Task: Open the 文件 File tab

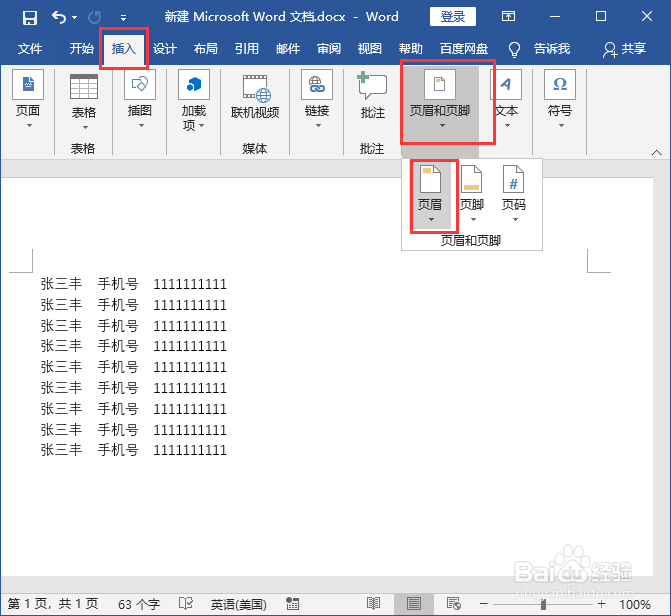Action: 30,48
